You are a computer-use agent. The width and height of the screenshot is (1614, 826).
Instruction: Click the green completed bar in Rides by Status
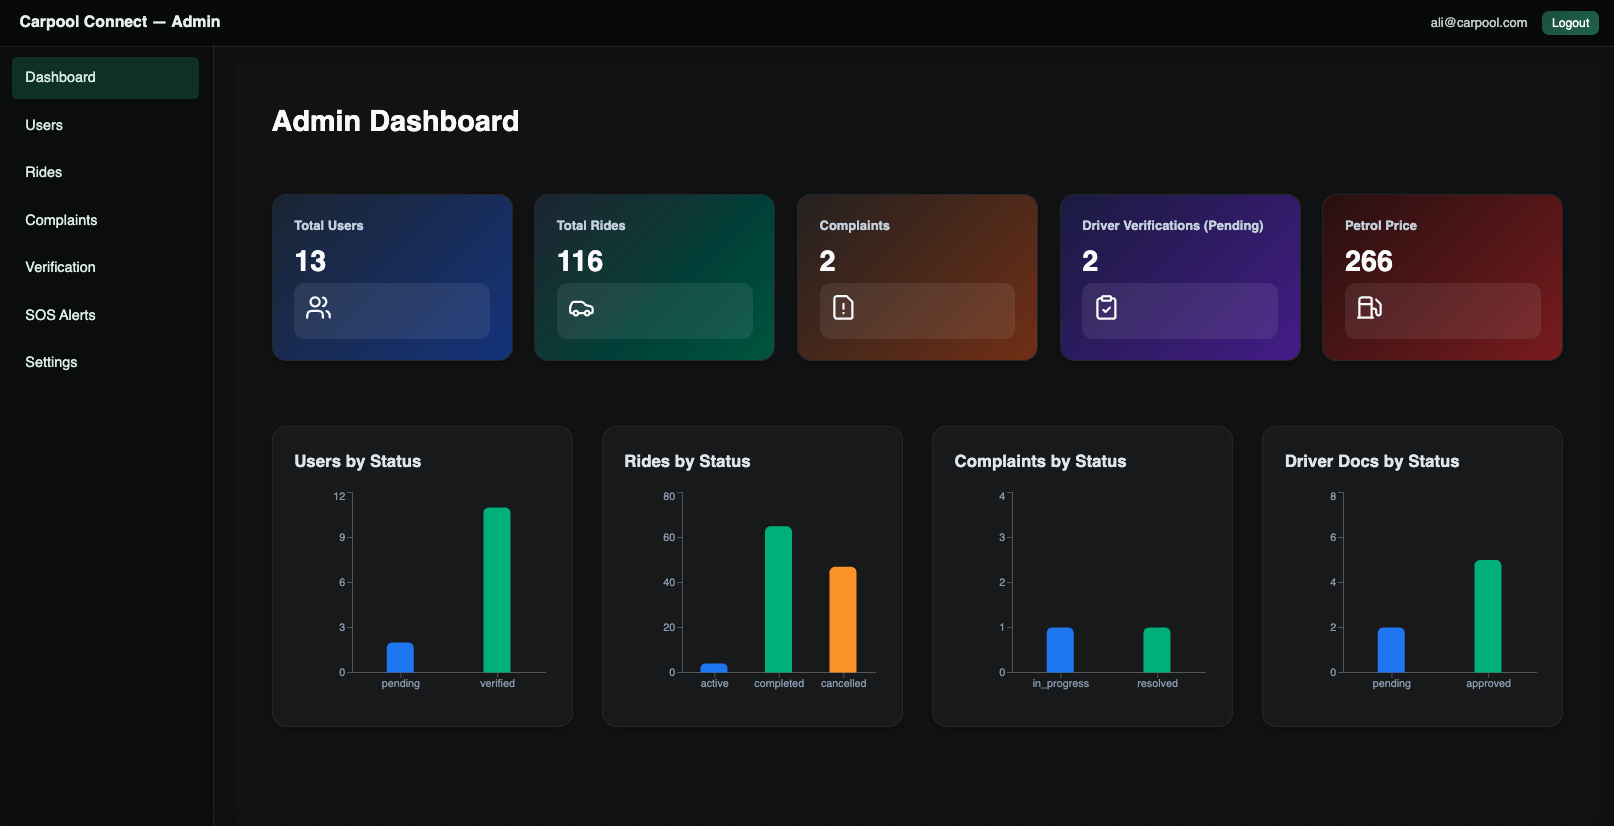coord(778,599)
